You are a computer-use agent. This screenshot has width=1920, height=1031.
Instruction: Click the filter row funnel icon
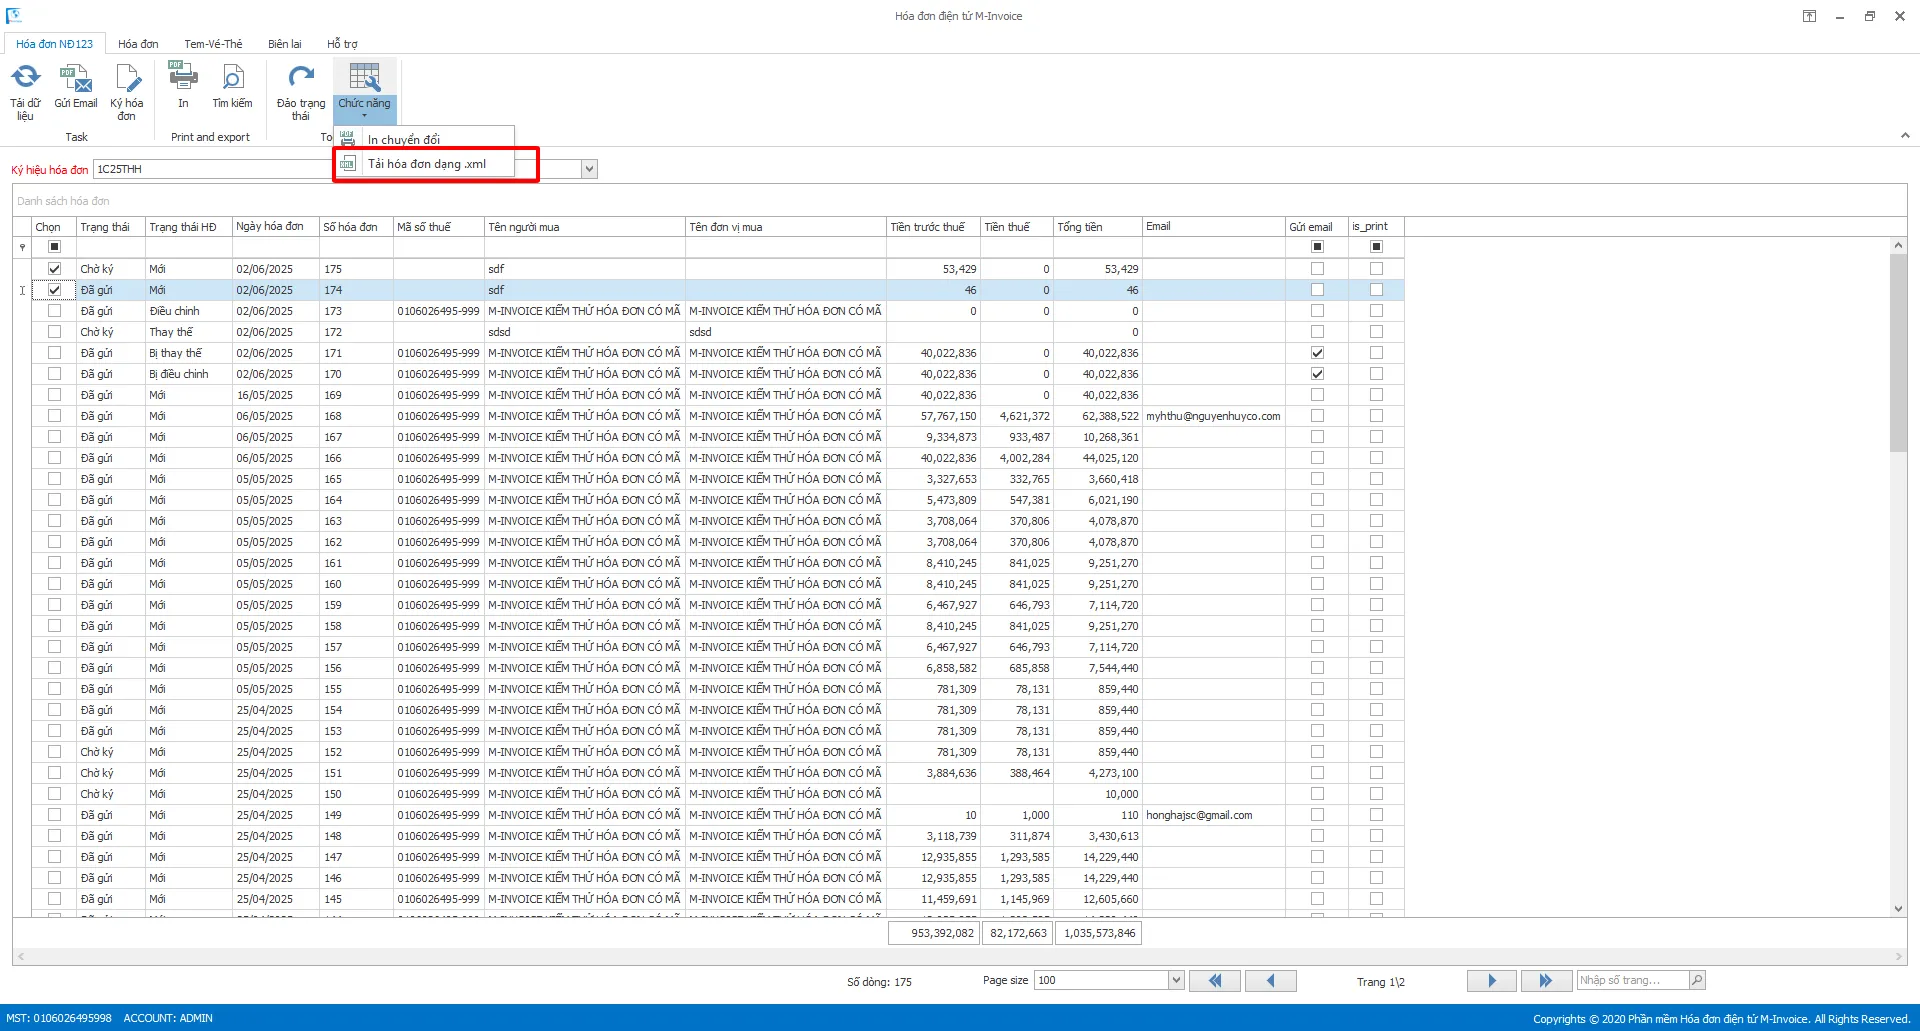(22, 247)
